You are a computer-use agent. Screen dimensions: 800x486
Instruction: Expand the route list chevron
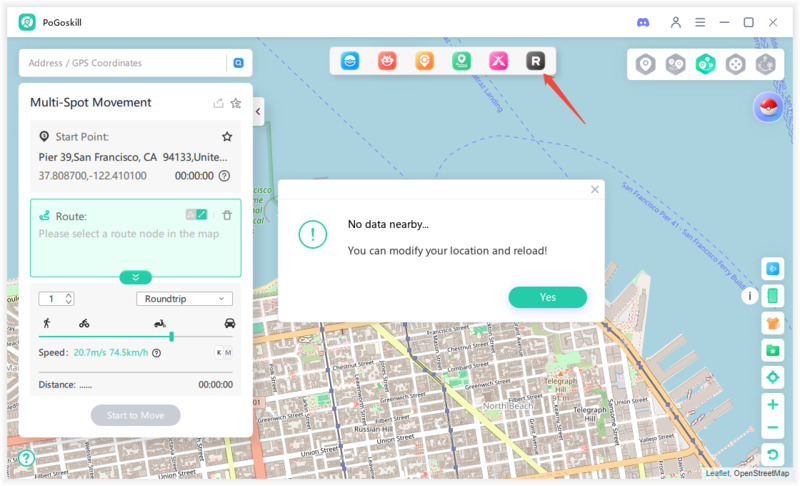[135, 277]
